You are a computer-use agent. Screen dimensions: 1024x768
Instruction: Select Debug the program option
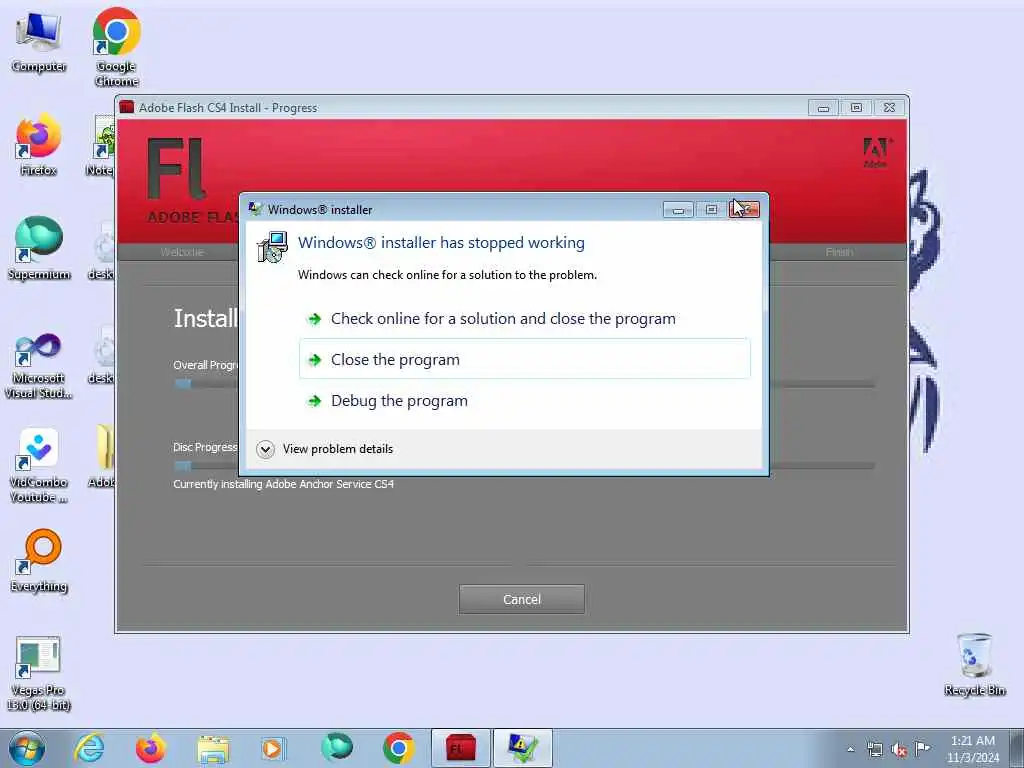click(524, 400)
